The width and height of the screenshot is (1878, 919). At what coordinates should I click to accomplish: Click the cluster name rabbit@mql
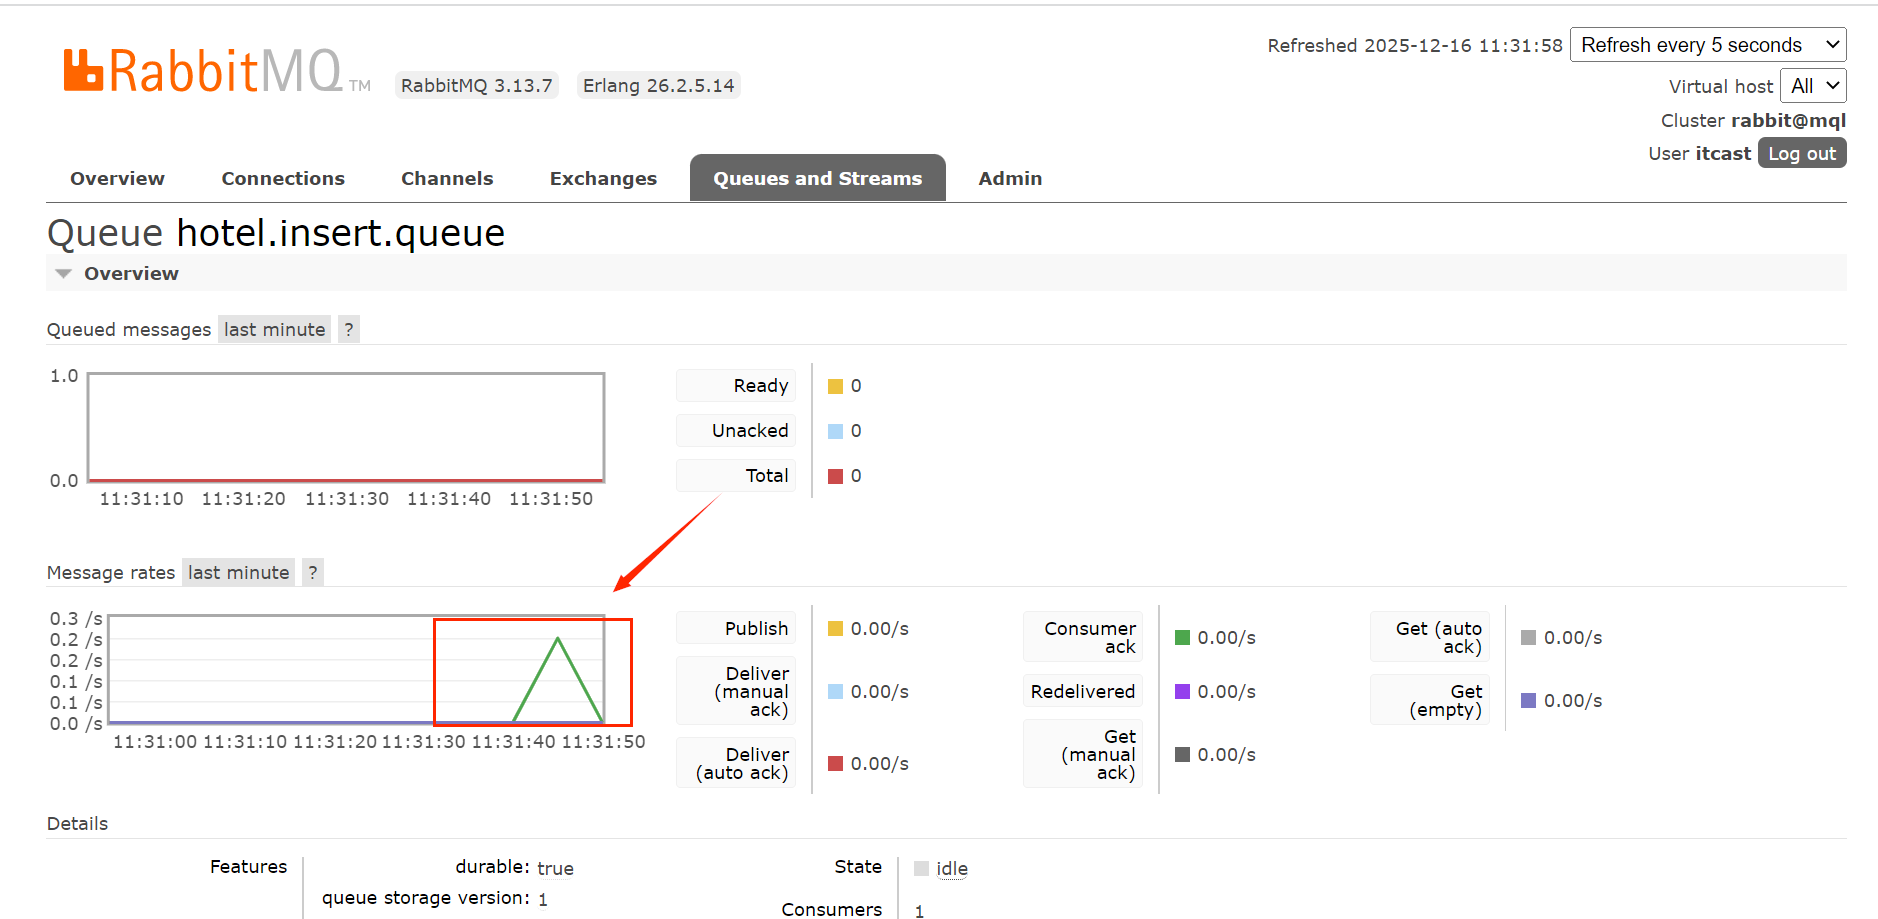click(1788, 121)
